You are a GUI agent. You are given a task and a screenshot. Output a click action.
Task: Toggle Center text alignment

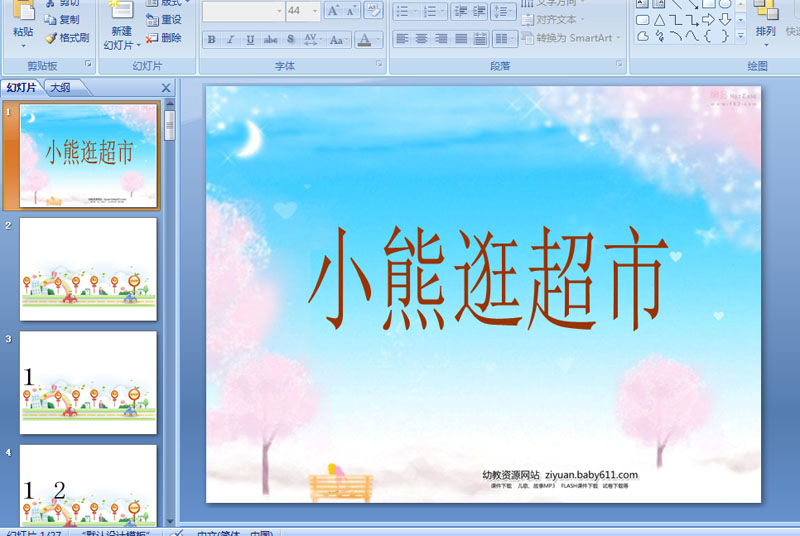pos(421,39)
